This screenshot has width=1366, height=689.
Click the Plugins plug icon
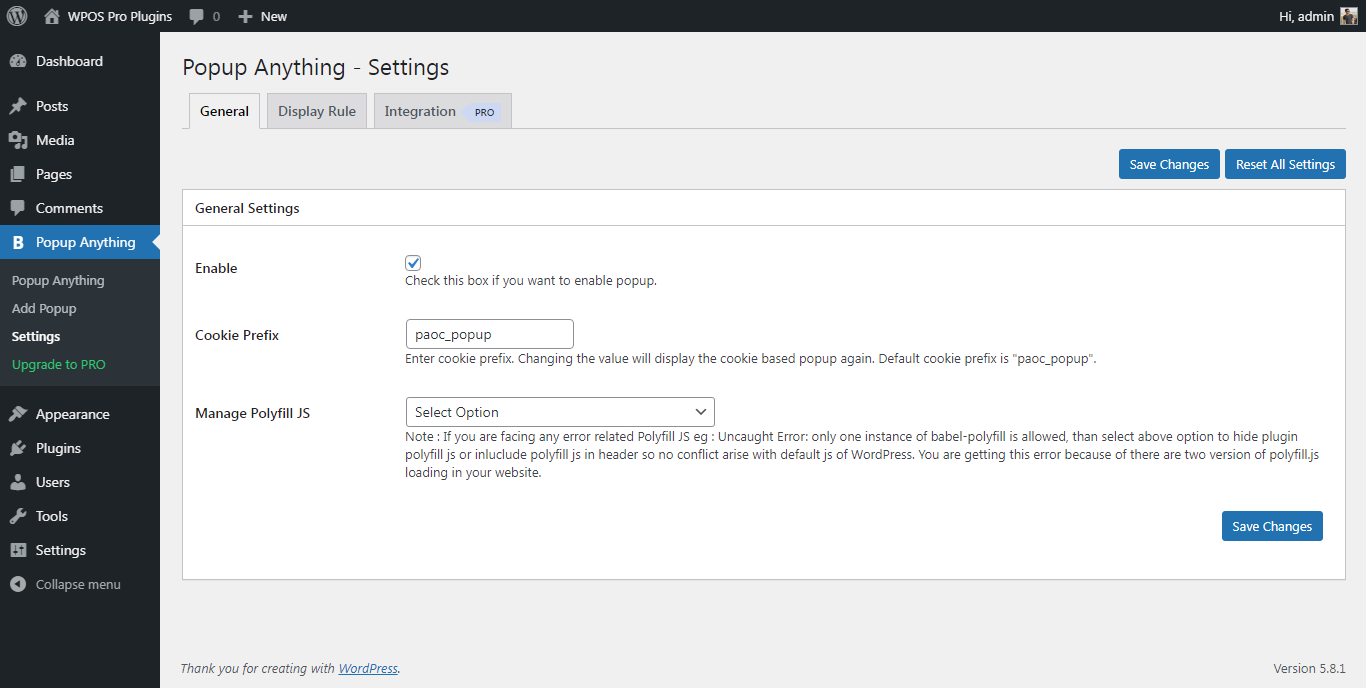coord(18,448)
